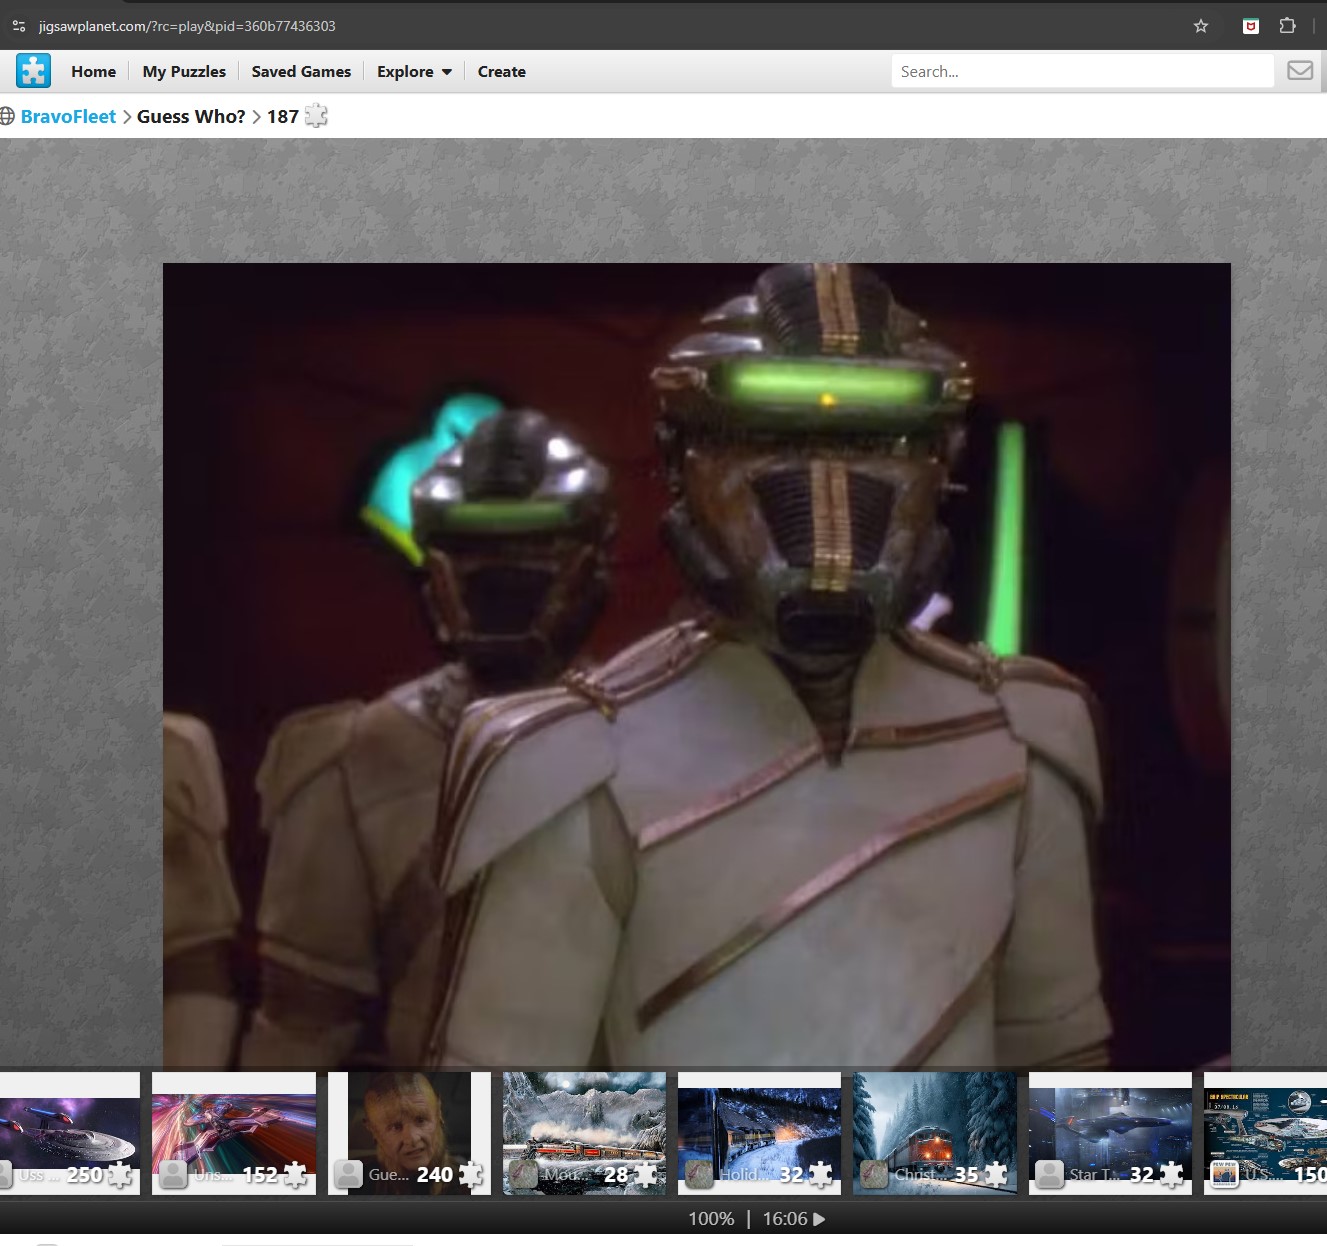This screenshot has height=1246, width=1327.
Task: Open the 35-piece Christmas train puzzle thumbnail
Action: (x=935, y=1134)
